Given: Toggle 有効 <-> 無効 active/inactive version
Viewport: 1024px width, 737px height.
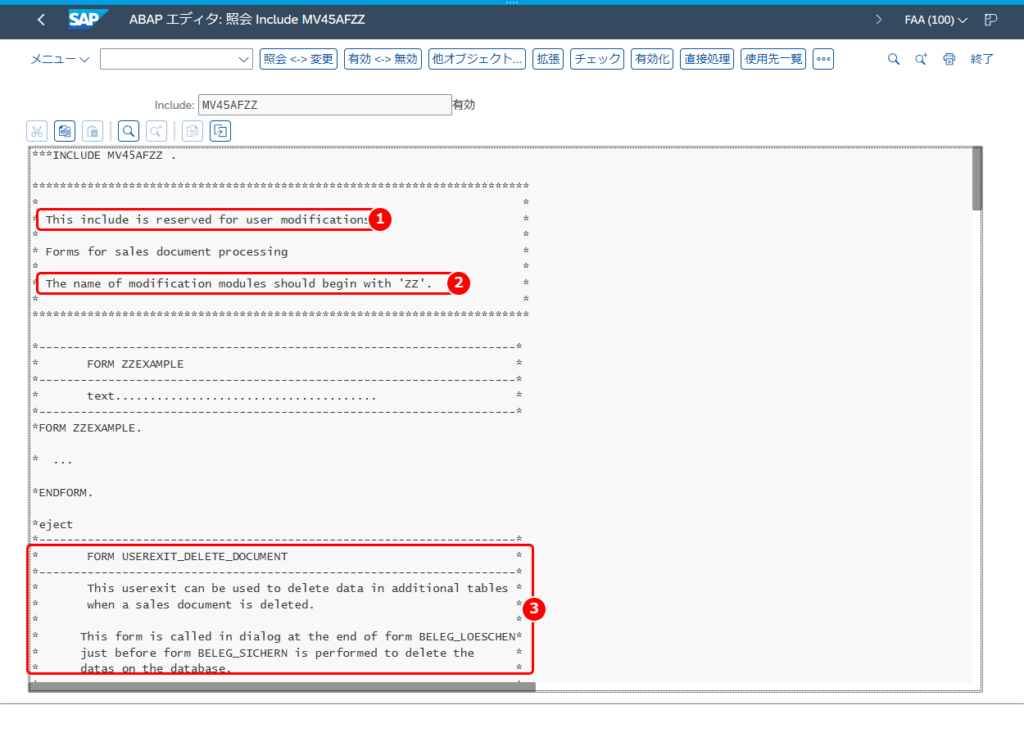Looking at the screenshot, I should tap(383, 59).
